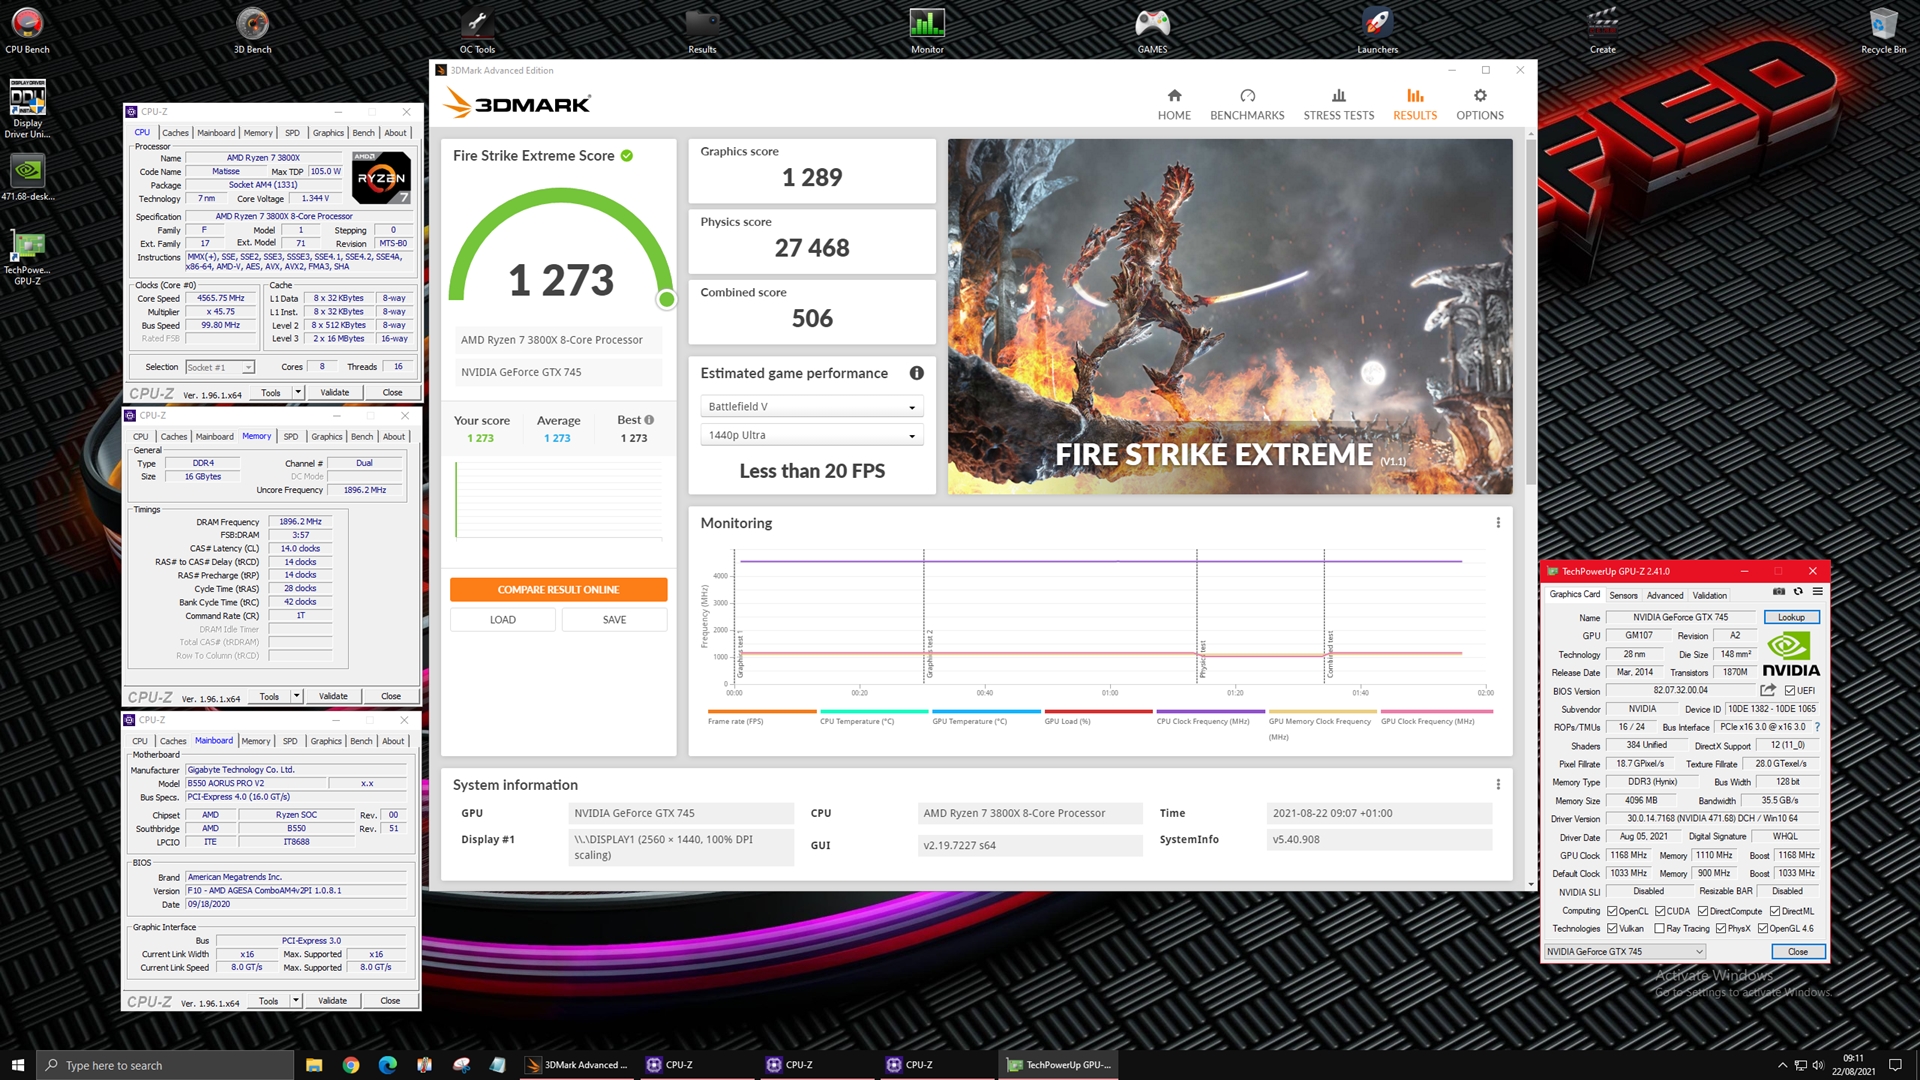The image size is (1920, 1080).
Task: Click the info icon beside Estimated game performance
Action: (916, 373)
